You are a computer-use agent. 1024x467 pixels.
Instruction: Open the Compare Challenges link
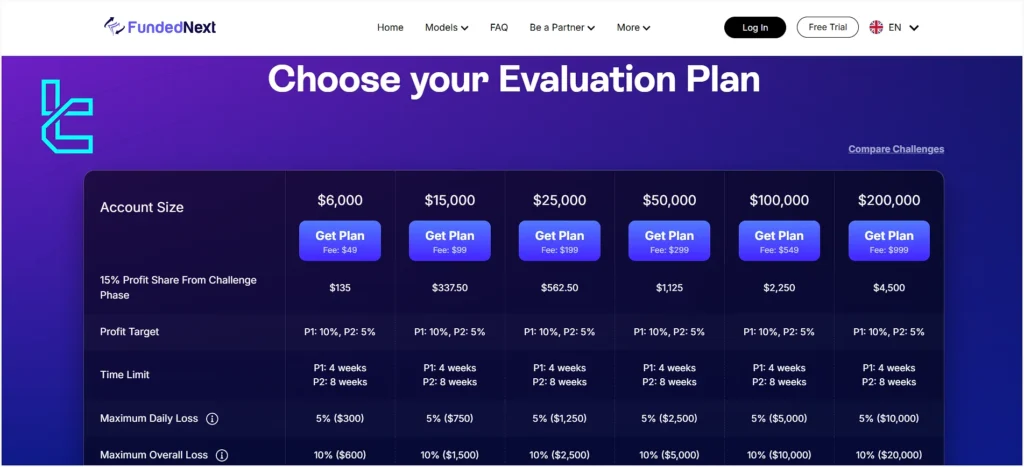click(x=896, y=149)
